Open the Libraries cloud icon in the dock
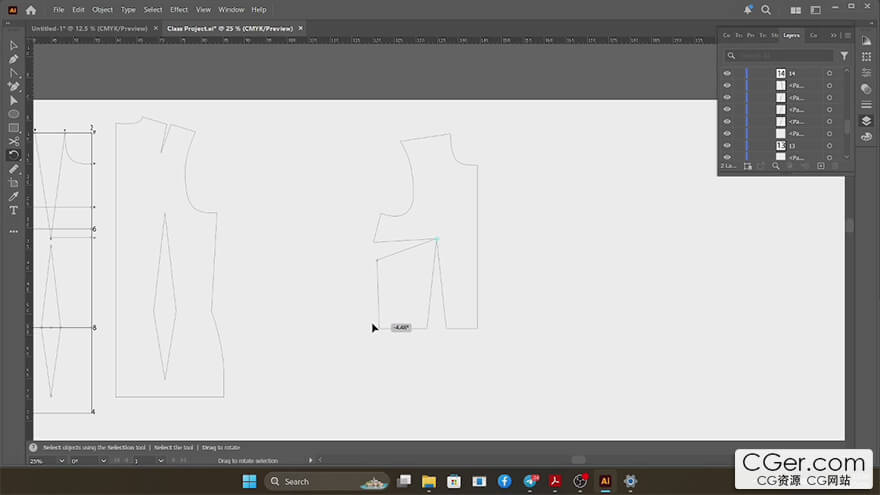Viewport: 880px width, 495px height. click(867, 137)
